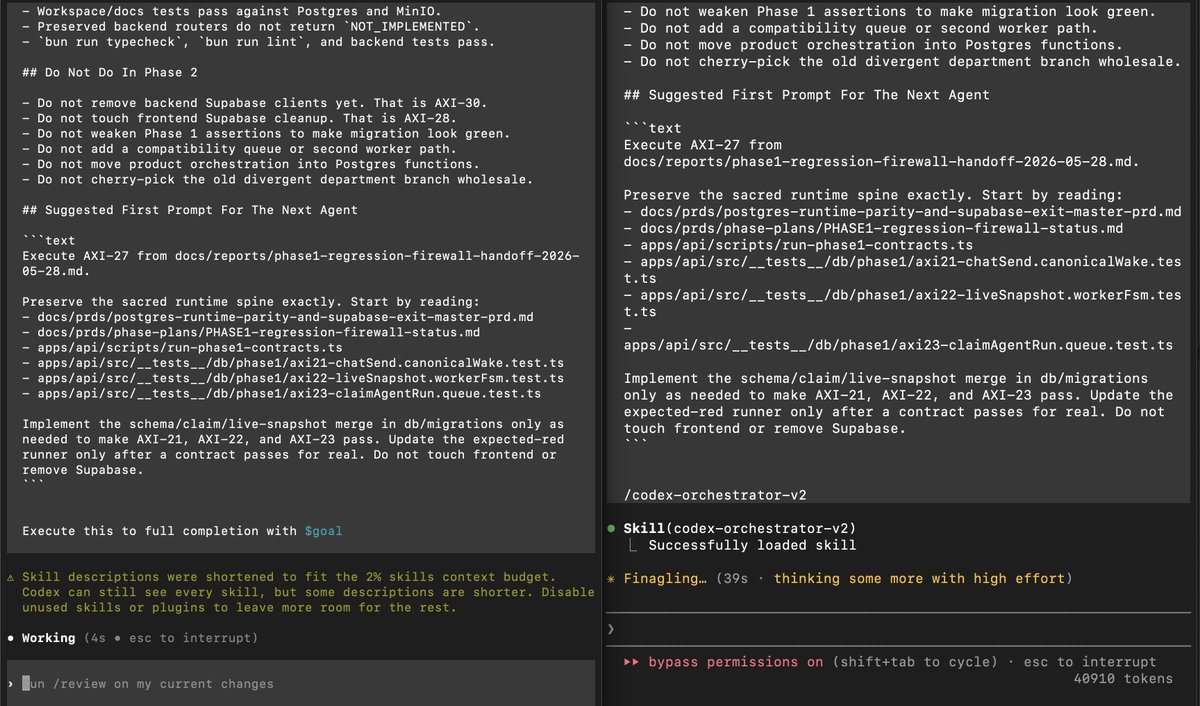Click right pane 'Execute AXI-27 from' line
The height and width of the screenshot is (706, 1200).
pos(702,145)
